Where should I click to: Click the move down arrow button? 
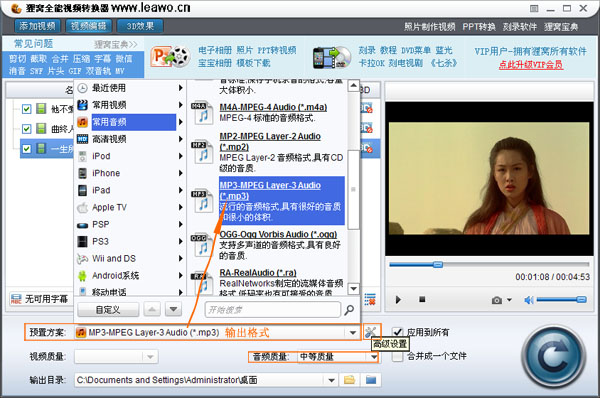[x=173, y=309]
